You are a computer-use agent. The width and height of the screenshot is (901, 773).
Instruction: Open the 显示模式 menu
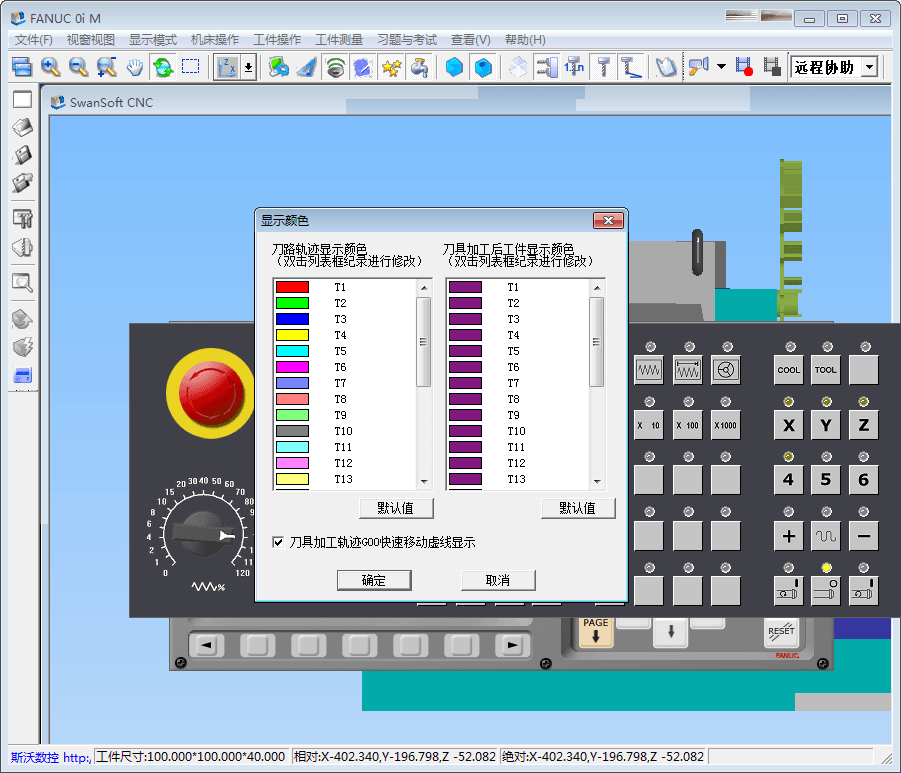pyautogui.click(x=153, y=40)
